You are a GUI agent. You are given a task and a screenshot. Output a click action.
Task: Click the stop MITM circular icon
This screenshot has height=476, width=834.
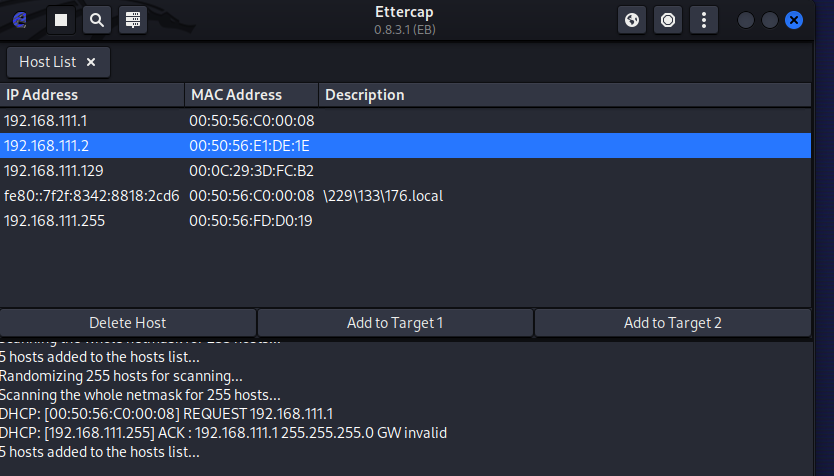point(668,20)
